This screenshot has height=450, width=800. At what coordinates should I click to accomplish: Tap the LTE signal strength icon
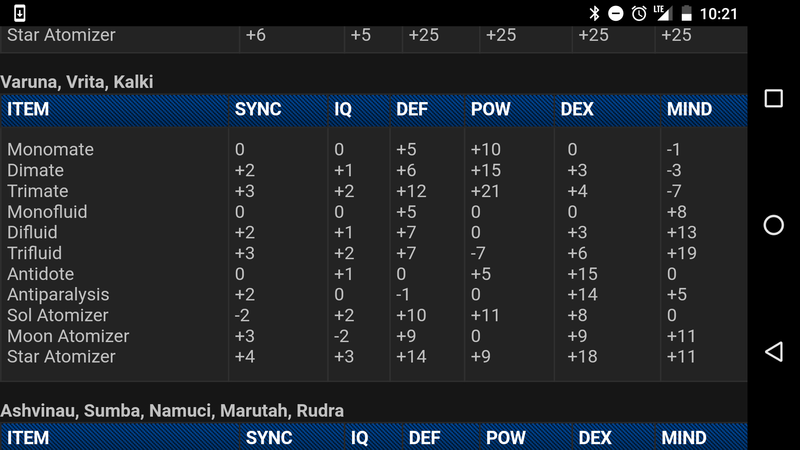pyautogui.click(x=662, y=13)
